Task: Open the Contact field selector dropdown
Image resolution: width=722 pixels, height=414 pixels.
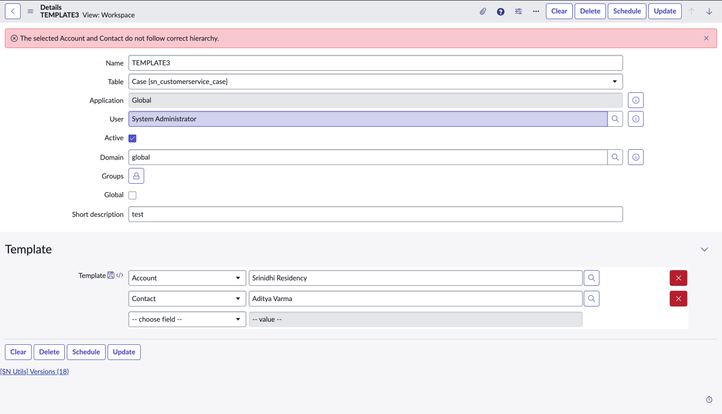Action: click(x=187, y=298)
